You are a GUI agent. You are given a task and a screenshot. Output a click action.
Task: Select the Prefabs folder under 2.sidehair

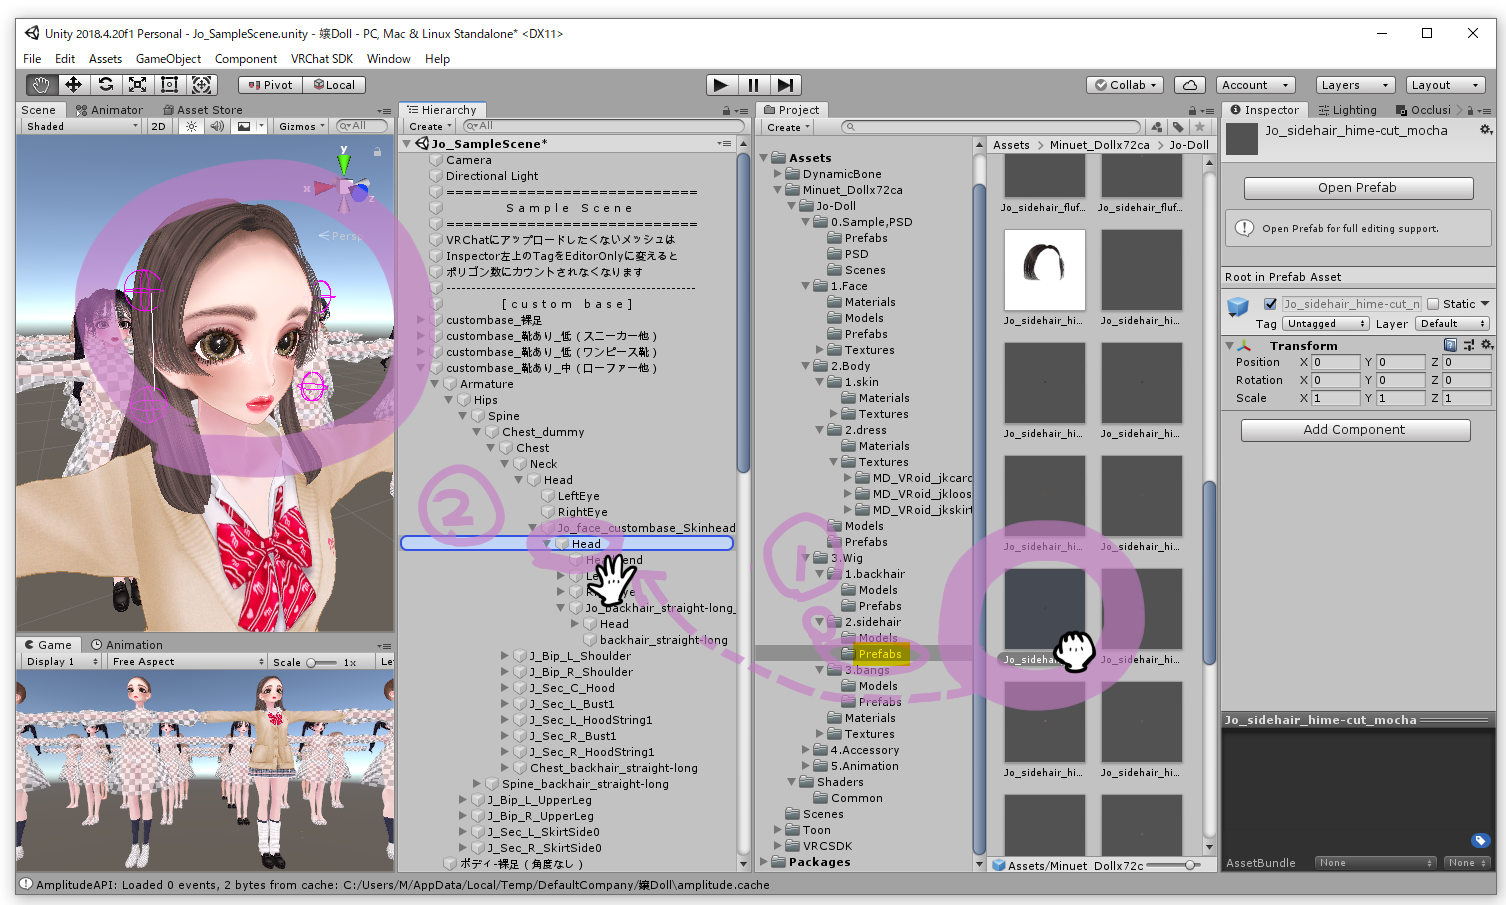880,654
